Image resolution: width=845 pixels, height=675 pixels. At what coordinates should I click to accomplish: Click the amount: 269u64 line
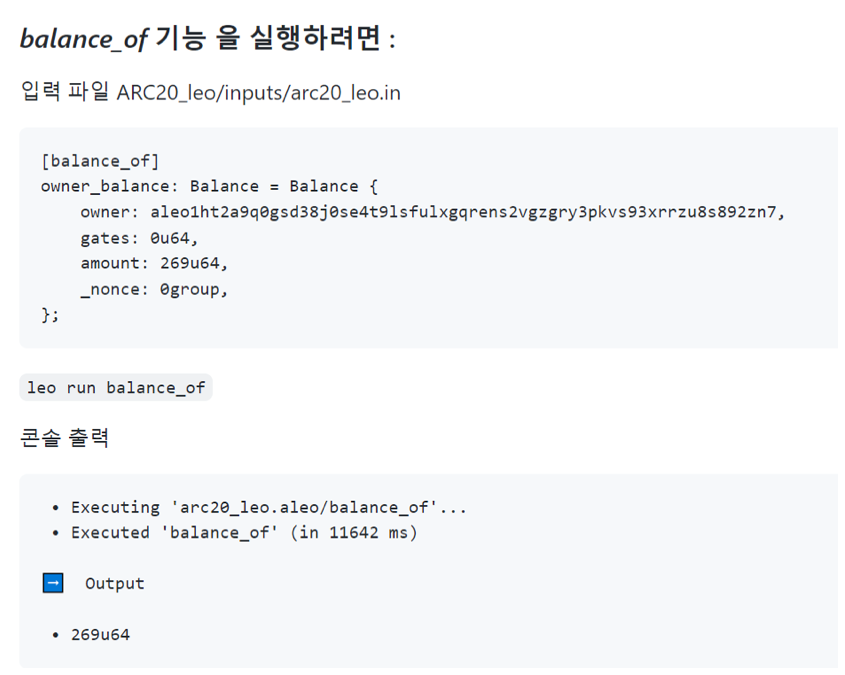[x=154, y=263]
